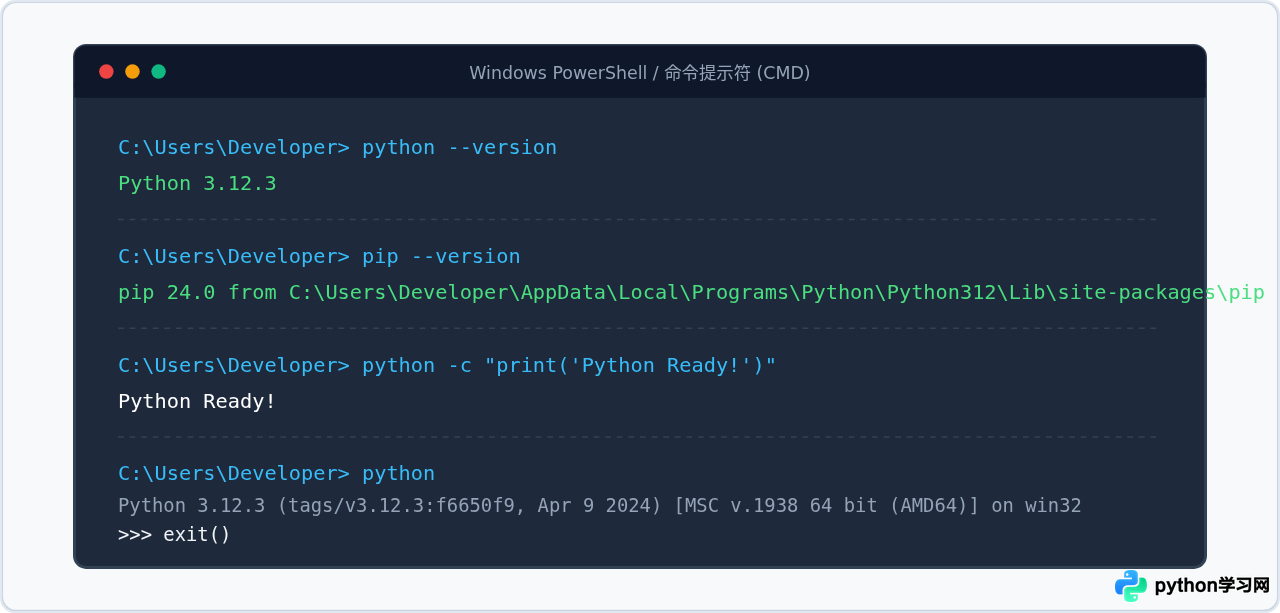Viewport: 1280px width, 613px height.
Task: Click the command with print('Python Ready!')
Action: pyautogui.click(x=447, y=365)
